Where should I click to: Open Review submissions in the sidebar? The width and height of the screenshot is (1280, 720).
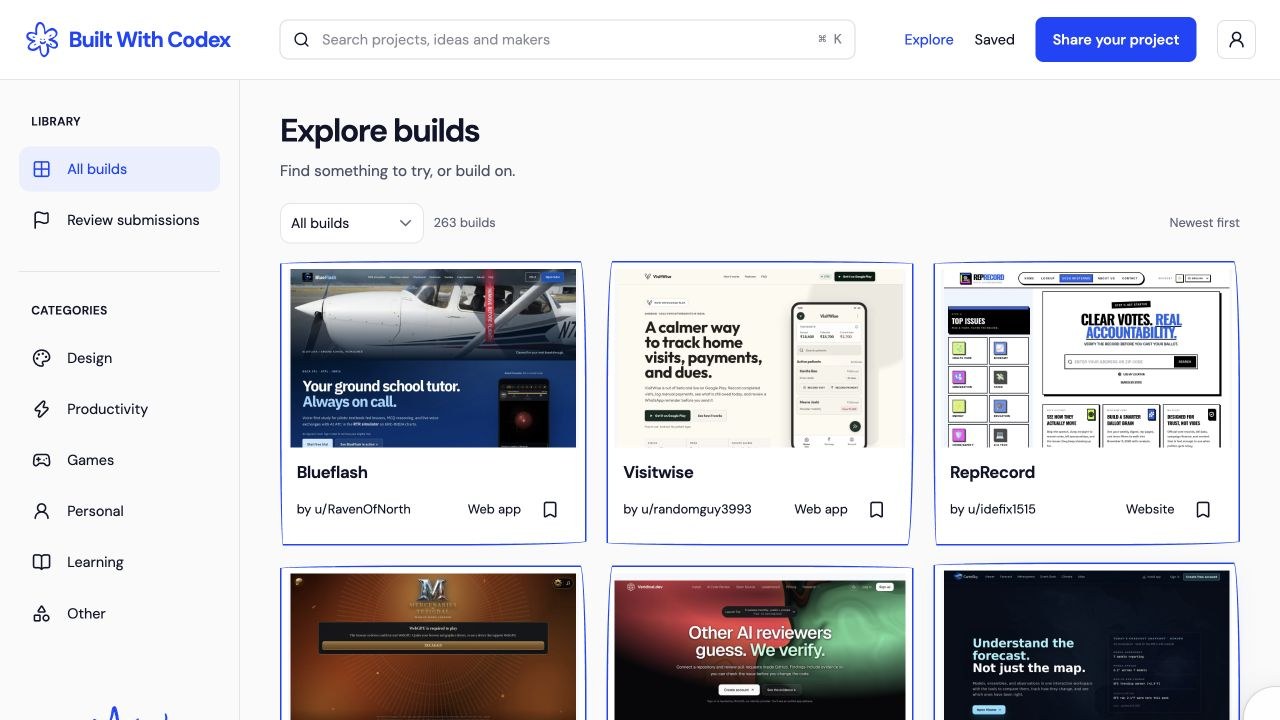click(119, 220)
